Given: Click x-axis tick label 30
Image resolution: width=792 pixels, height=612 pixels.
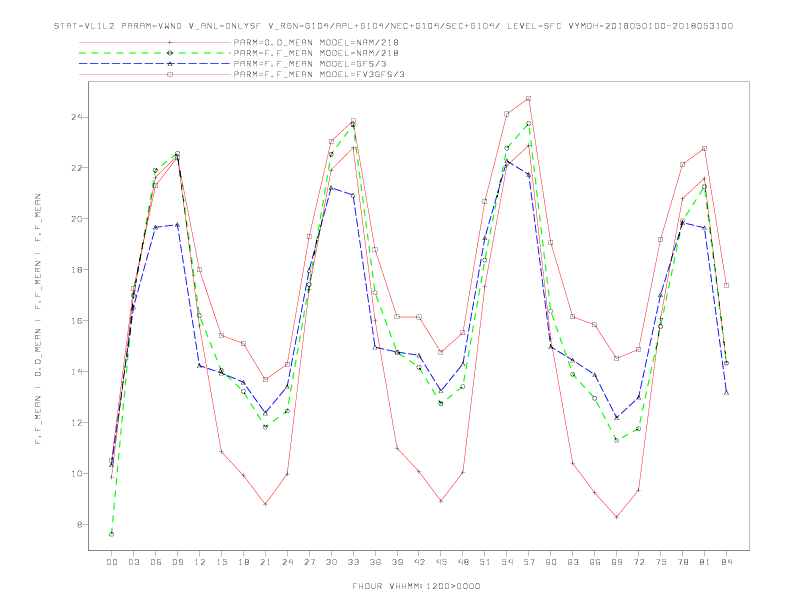Looking at the screenshot, I should [331, 562].
